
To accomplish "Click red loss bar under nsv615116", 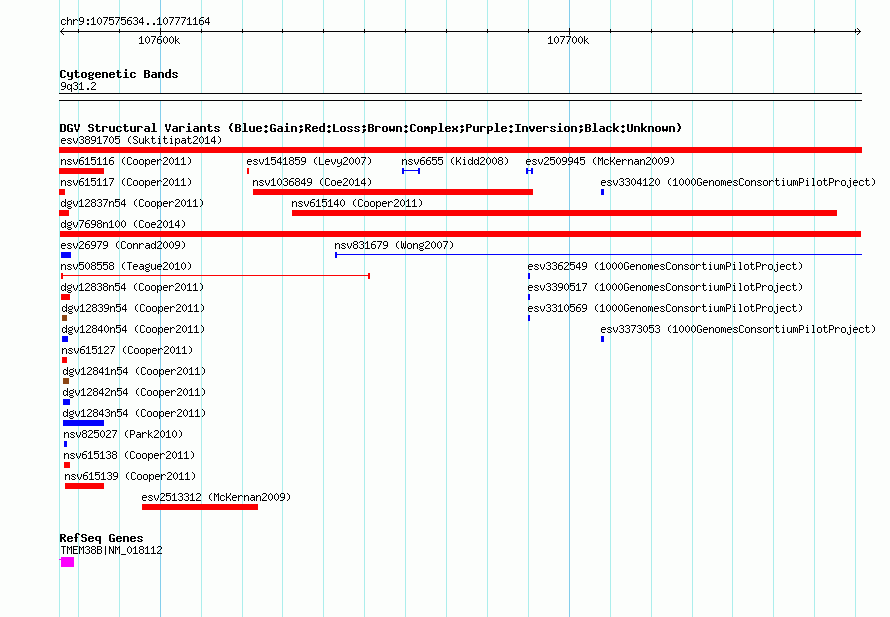I will [82, 171].
